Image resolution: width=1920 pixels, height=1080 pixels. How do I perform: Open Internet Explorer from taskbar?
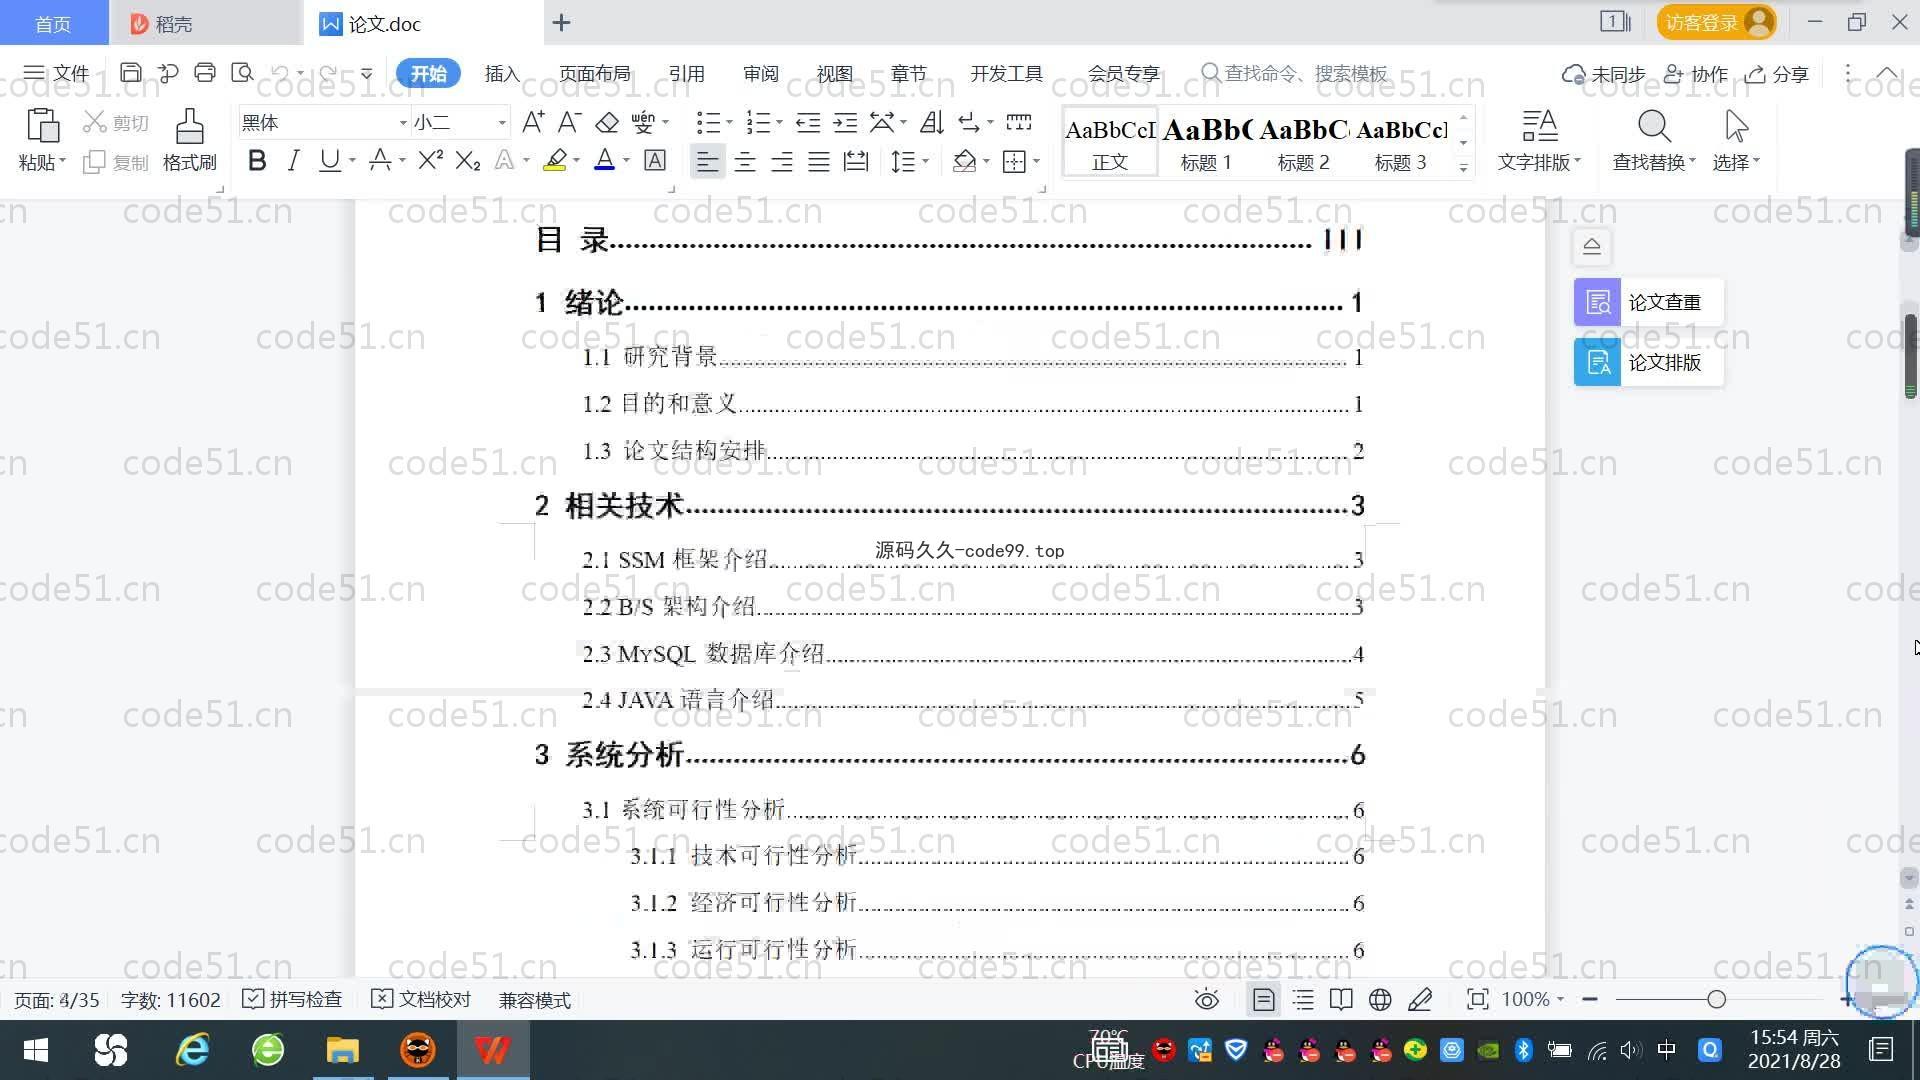(193, 1050)
